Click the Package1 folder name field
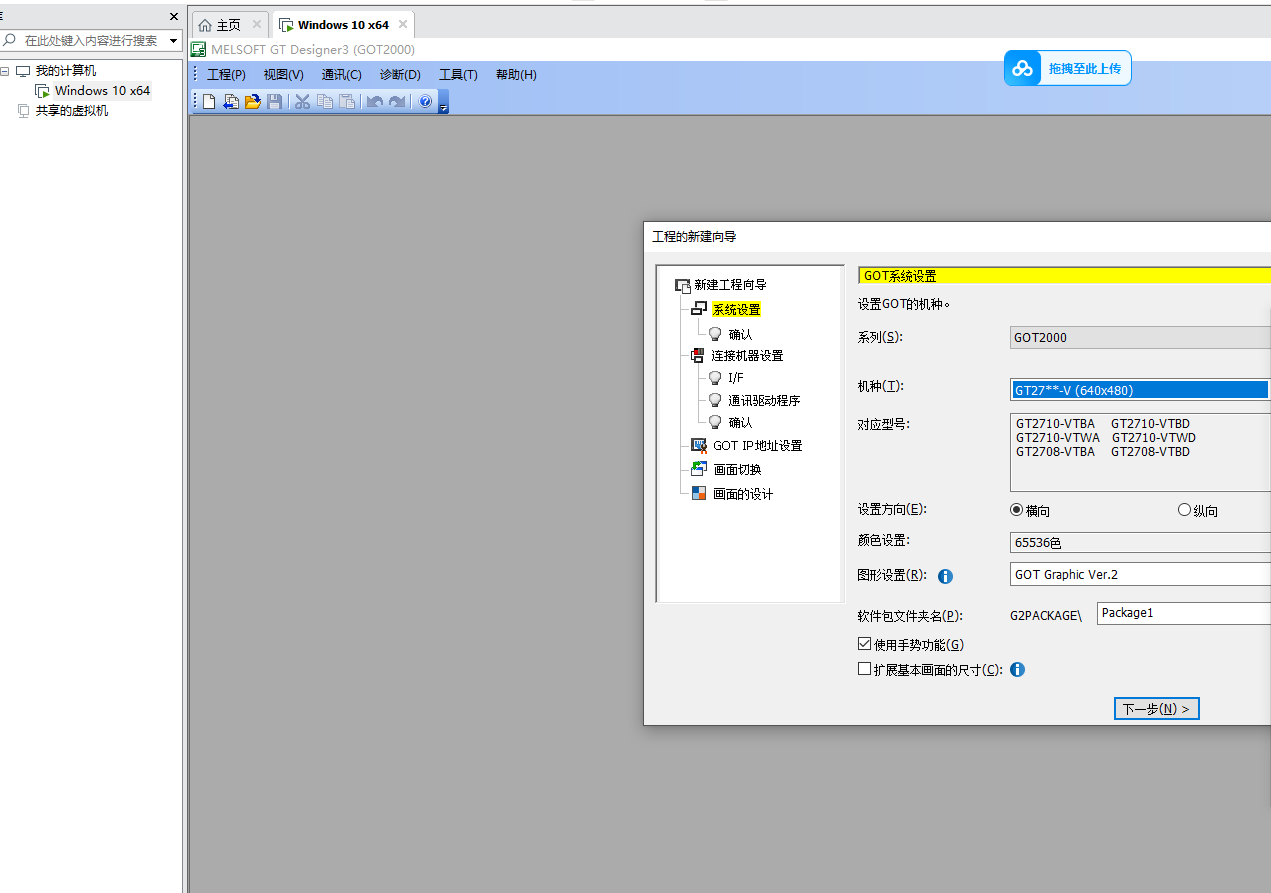This screenshot has width=1271, height=893. point(1184,613)
